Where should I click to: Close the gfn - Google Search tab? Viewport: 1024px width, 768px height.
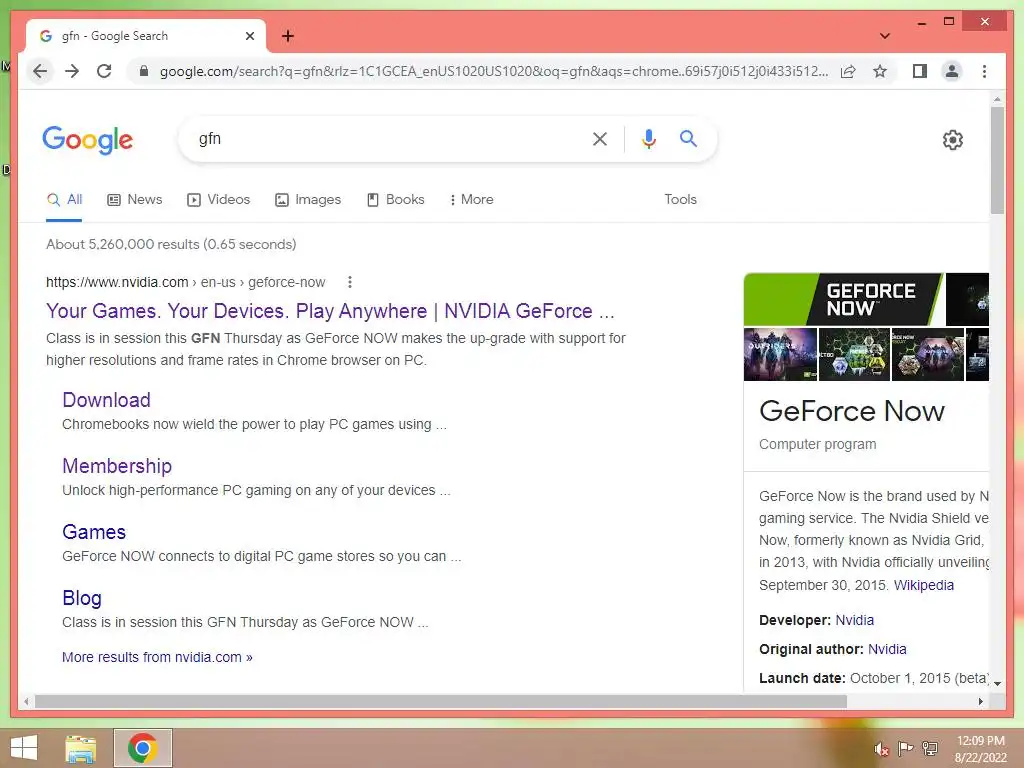pos(249,36)
